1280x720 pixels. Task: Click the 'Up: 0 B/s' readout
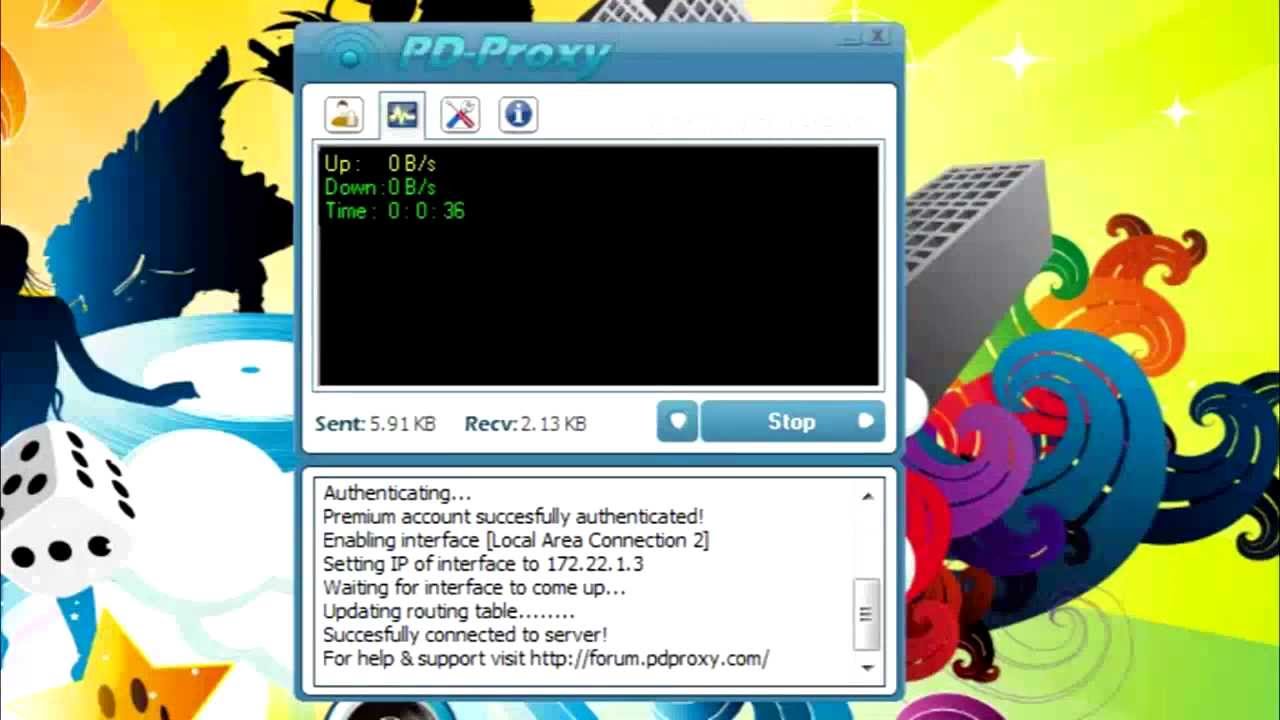pyautogui.click(x=380, y=163)
